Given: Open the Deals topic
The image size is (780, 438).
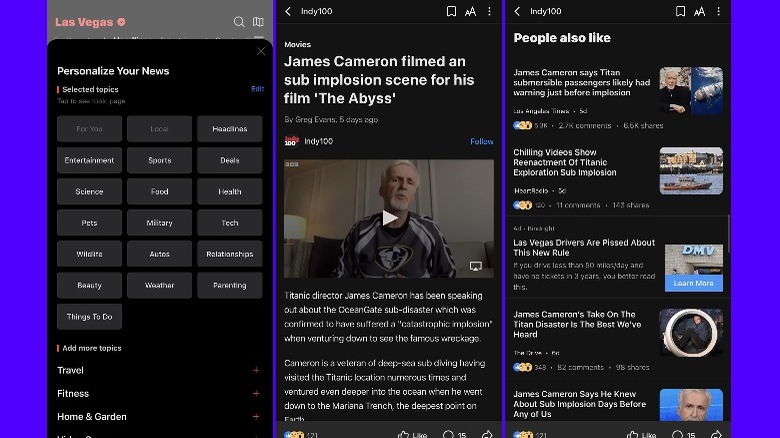Looking at the screenshot, I should 229,160.
